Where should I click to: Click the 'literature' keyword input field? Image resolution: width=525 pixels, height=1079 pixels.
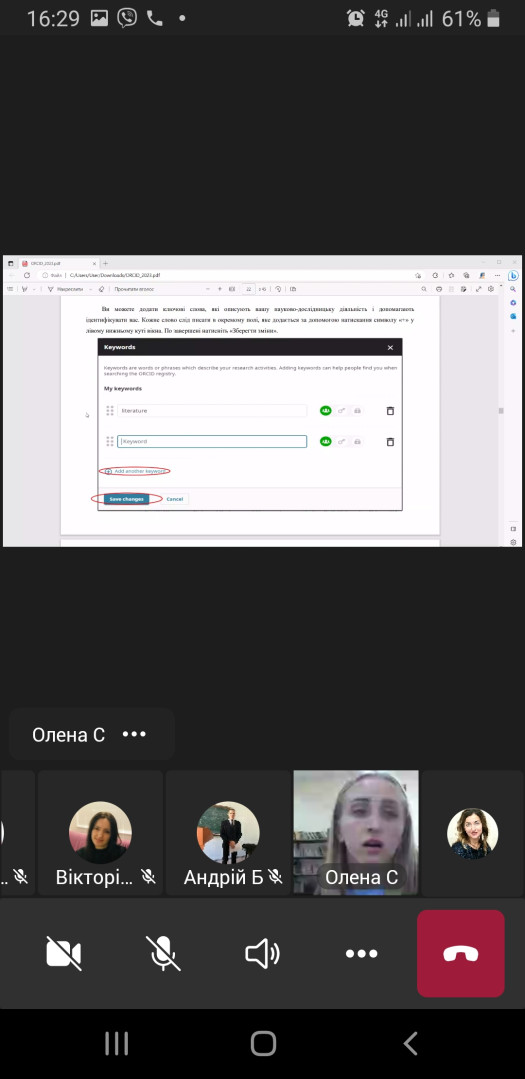(x=212, y=411)
